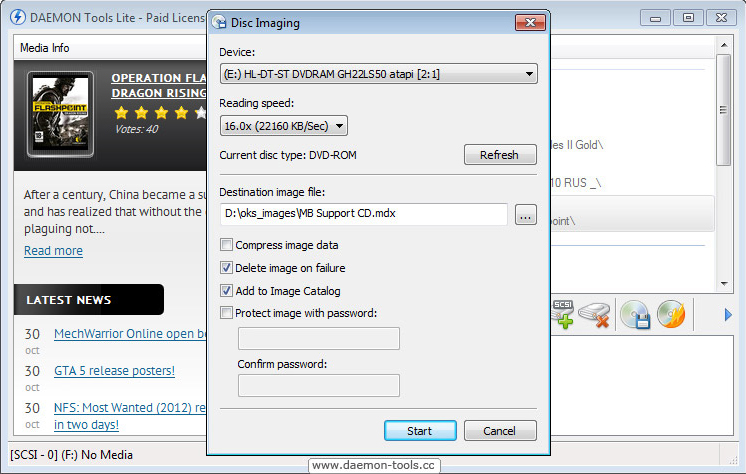This screenshot has width=746, height=474.
Task: Click the image catalog vertical scrollbar thumb
Action: [724, 109]
